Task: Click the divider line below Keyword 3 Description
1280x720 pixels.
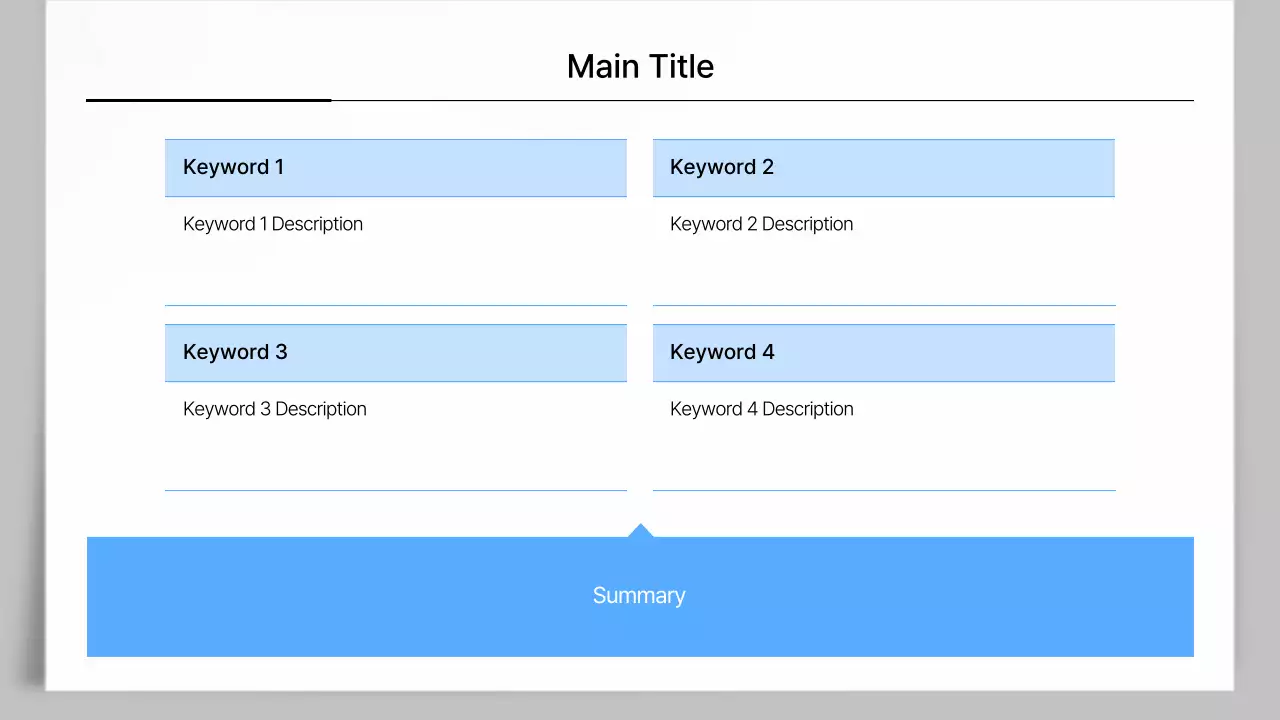Action: point(395,490)
